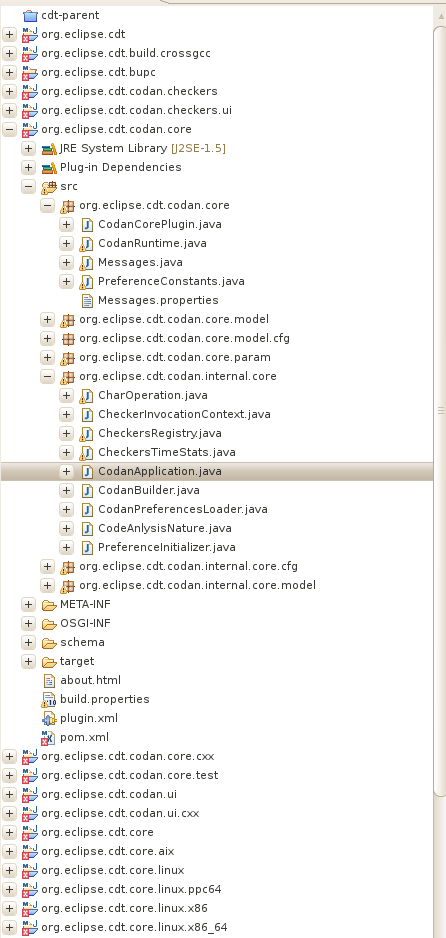Collapse the org.eclipse.cdt.codan.core project node
Image resolution: width=446 pixels, height=938 pixels.
coord(10,130)
